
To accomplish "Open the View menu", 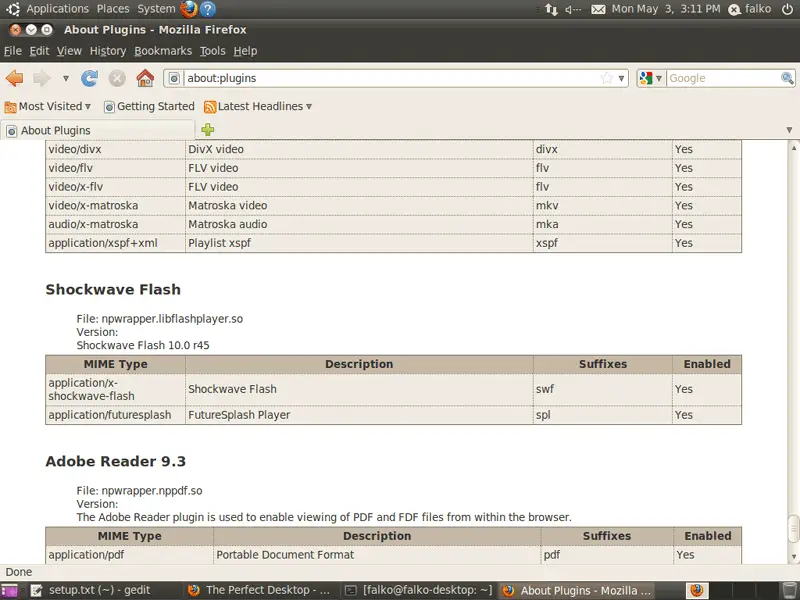I will coord(69,51).
